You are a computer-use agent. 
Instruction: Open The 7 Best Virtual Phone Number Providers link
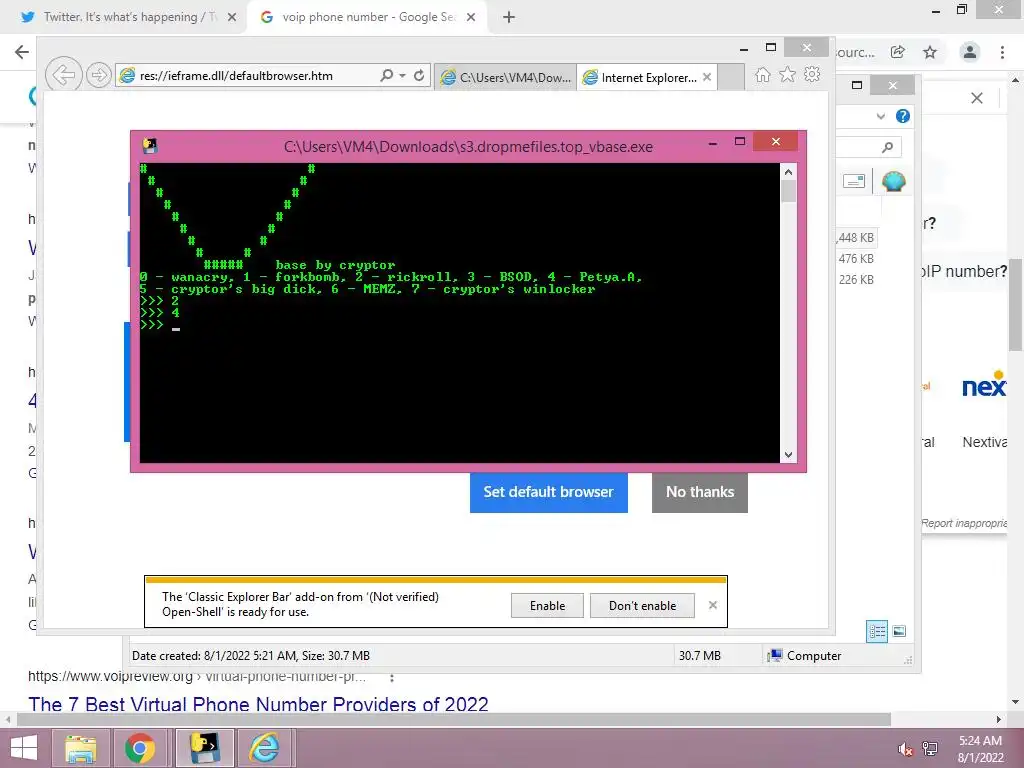click(x=258, y=704)
